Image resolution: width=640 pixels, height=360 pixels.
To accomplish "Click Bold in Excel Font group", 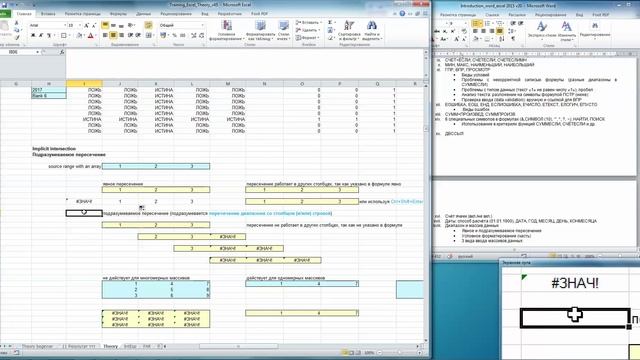I will pyautogui.click(x=33, y=36).
